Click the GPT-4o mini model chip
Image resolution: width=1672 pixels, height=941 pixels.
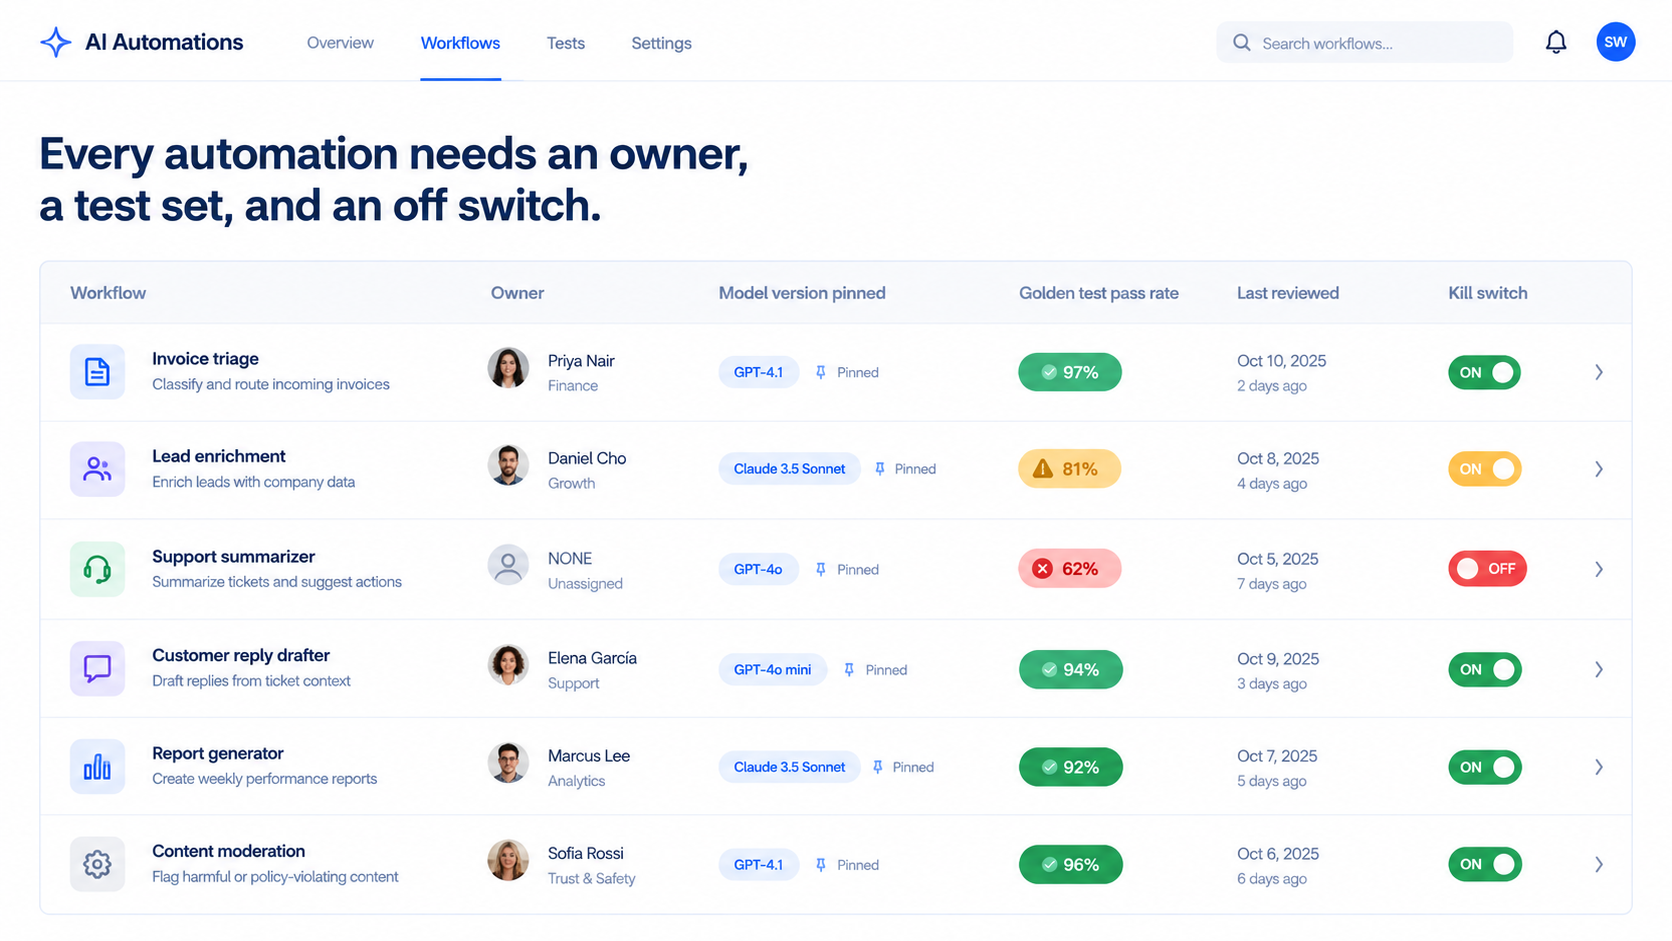click(772, 670)
